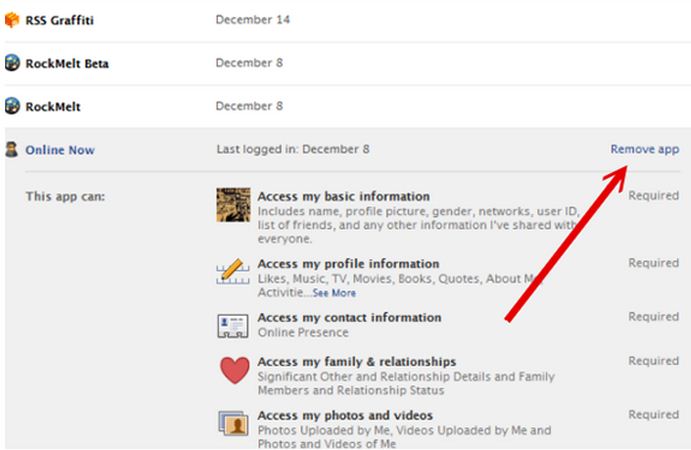This screenshot has width=691, height=450.
Task: Click the photos and videos icon
Action: coord(233,424)
